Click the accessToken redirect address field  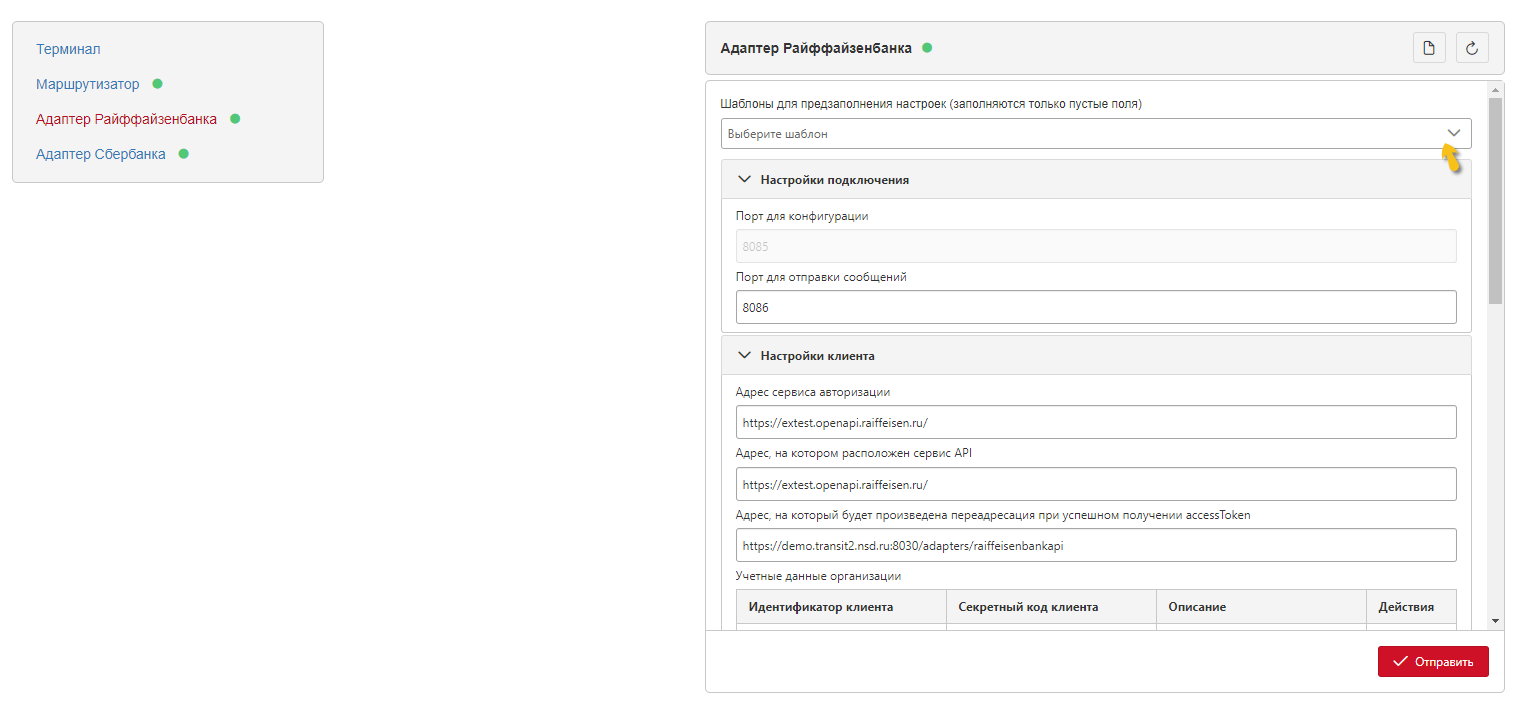[x=1096, y=546]
